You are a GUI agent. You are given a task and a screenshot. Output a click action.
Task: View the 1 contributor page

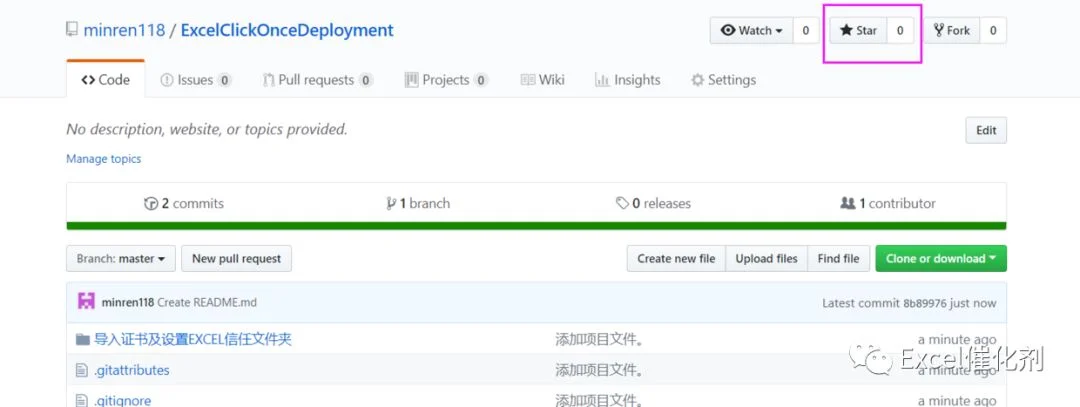(x=888, y=203)
